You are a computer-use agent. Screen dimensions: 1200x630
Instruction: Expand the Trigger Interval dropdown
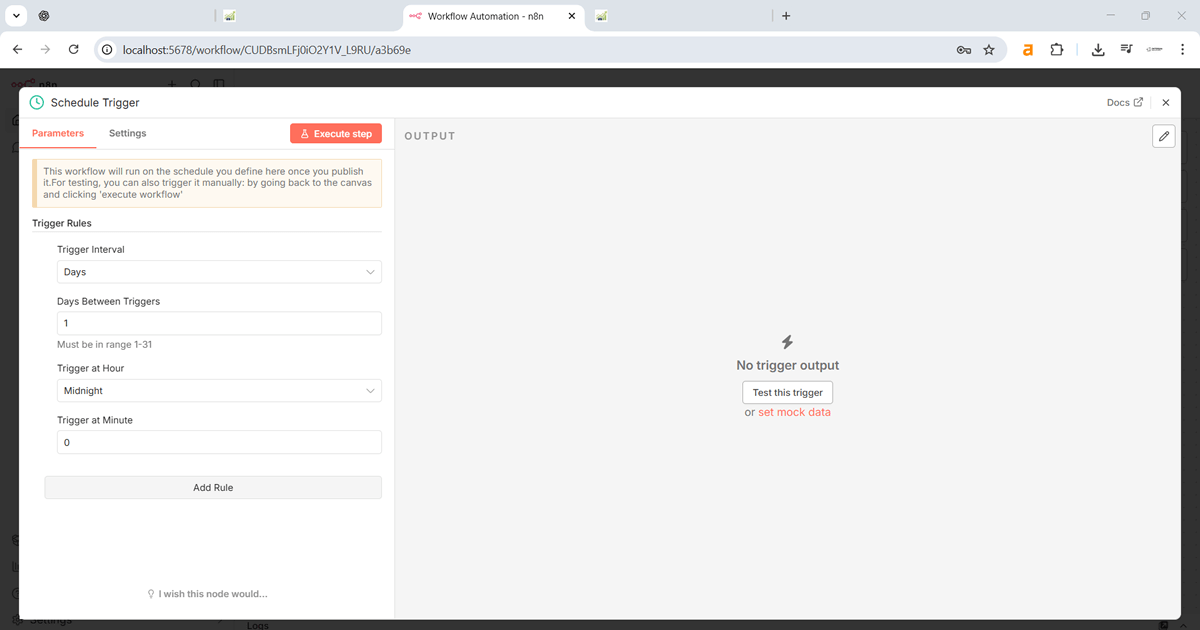tap(219, 272)
